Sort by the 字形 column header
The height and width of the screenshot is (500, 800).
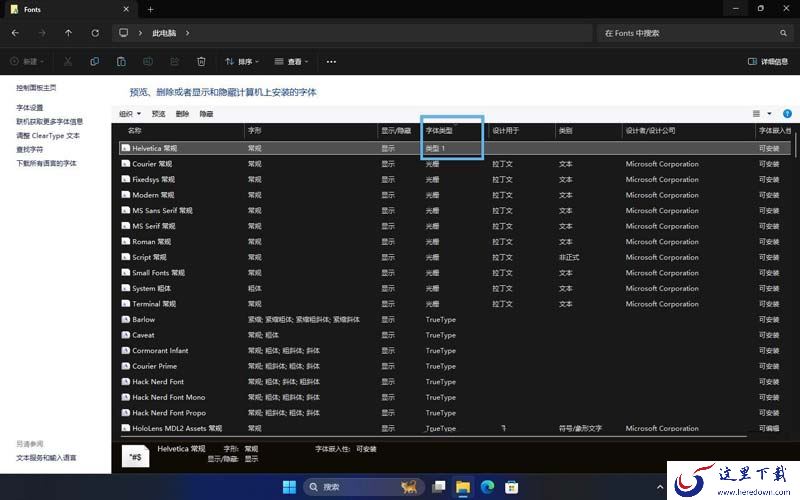[255, 131]
